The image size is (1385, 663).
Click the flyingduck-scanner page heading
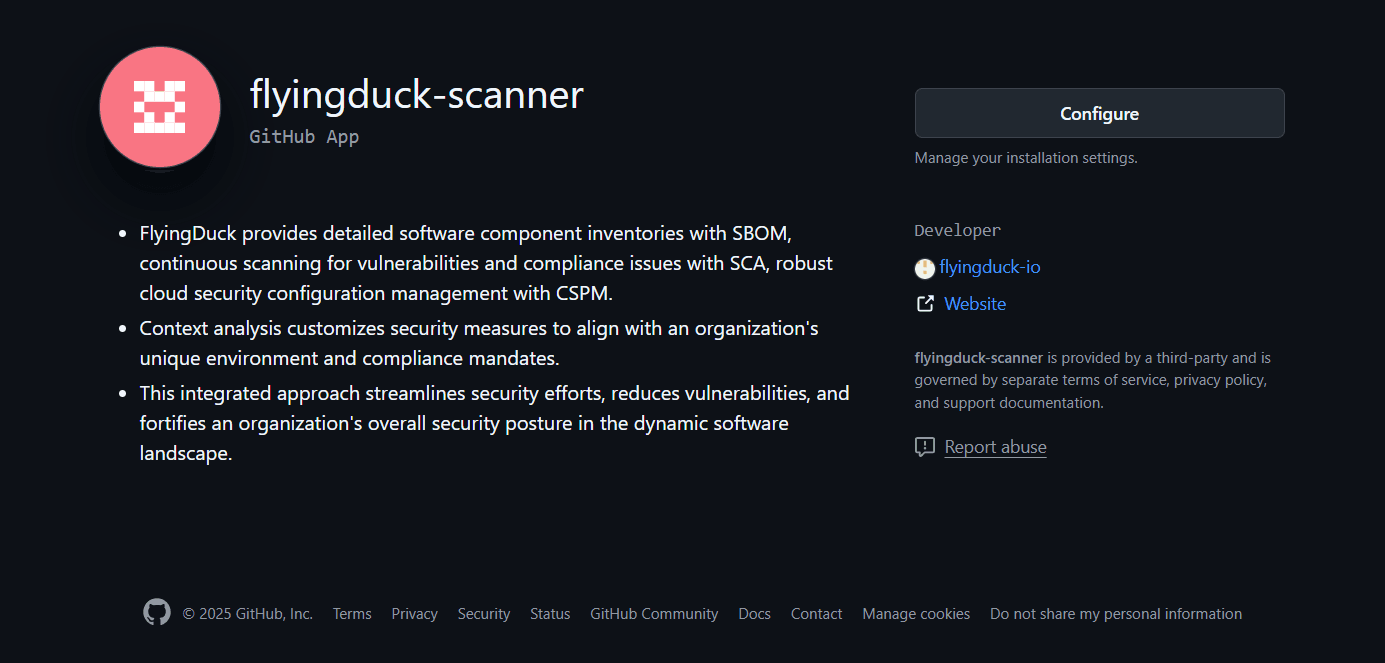(416, 95)
